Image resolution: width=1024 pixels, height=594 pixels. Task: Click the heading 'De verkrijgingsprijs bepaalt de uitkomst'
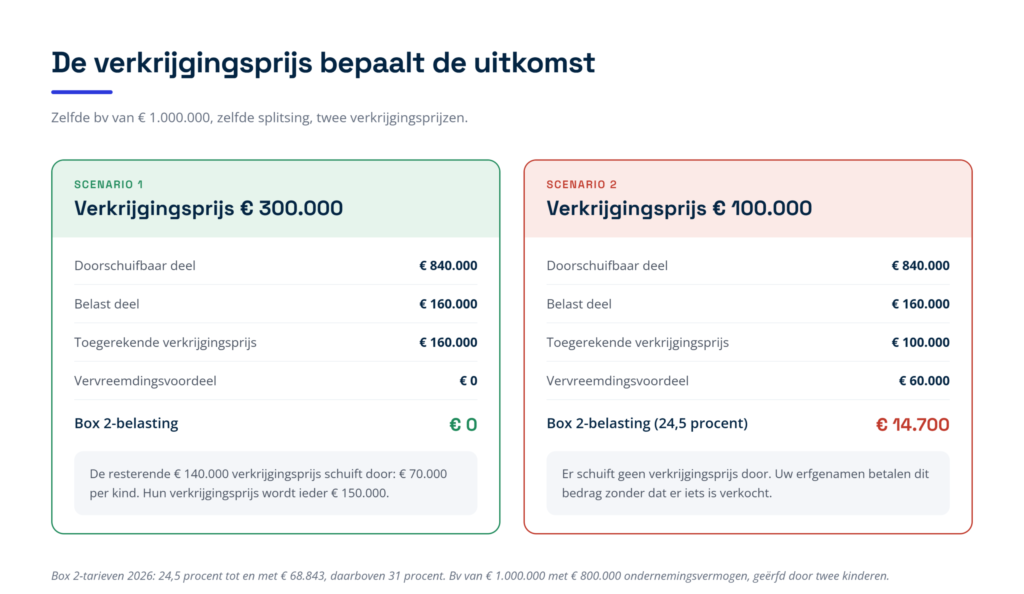[x=323, y=63]
